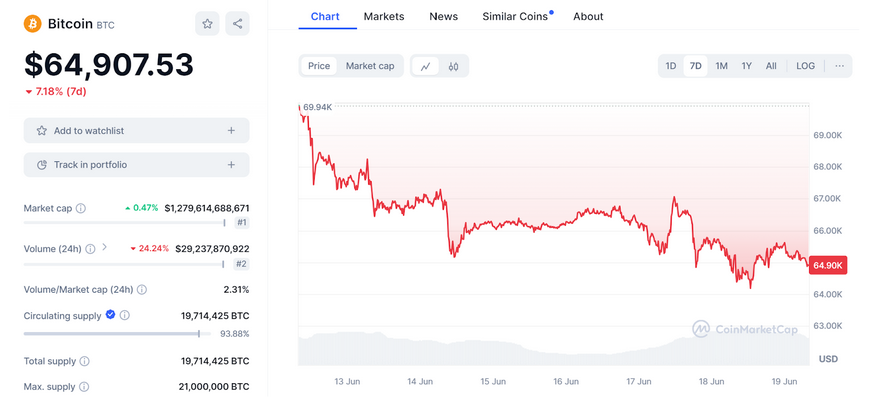878x416 pixels.
Task: Click the 24.24% volume change
Action: click(150, 249)
